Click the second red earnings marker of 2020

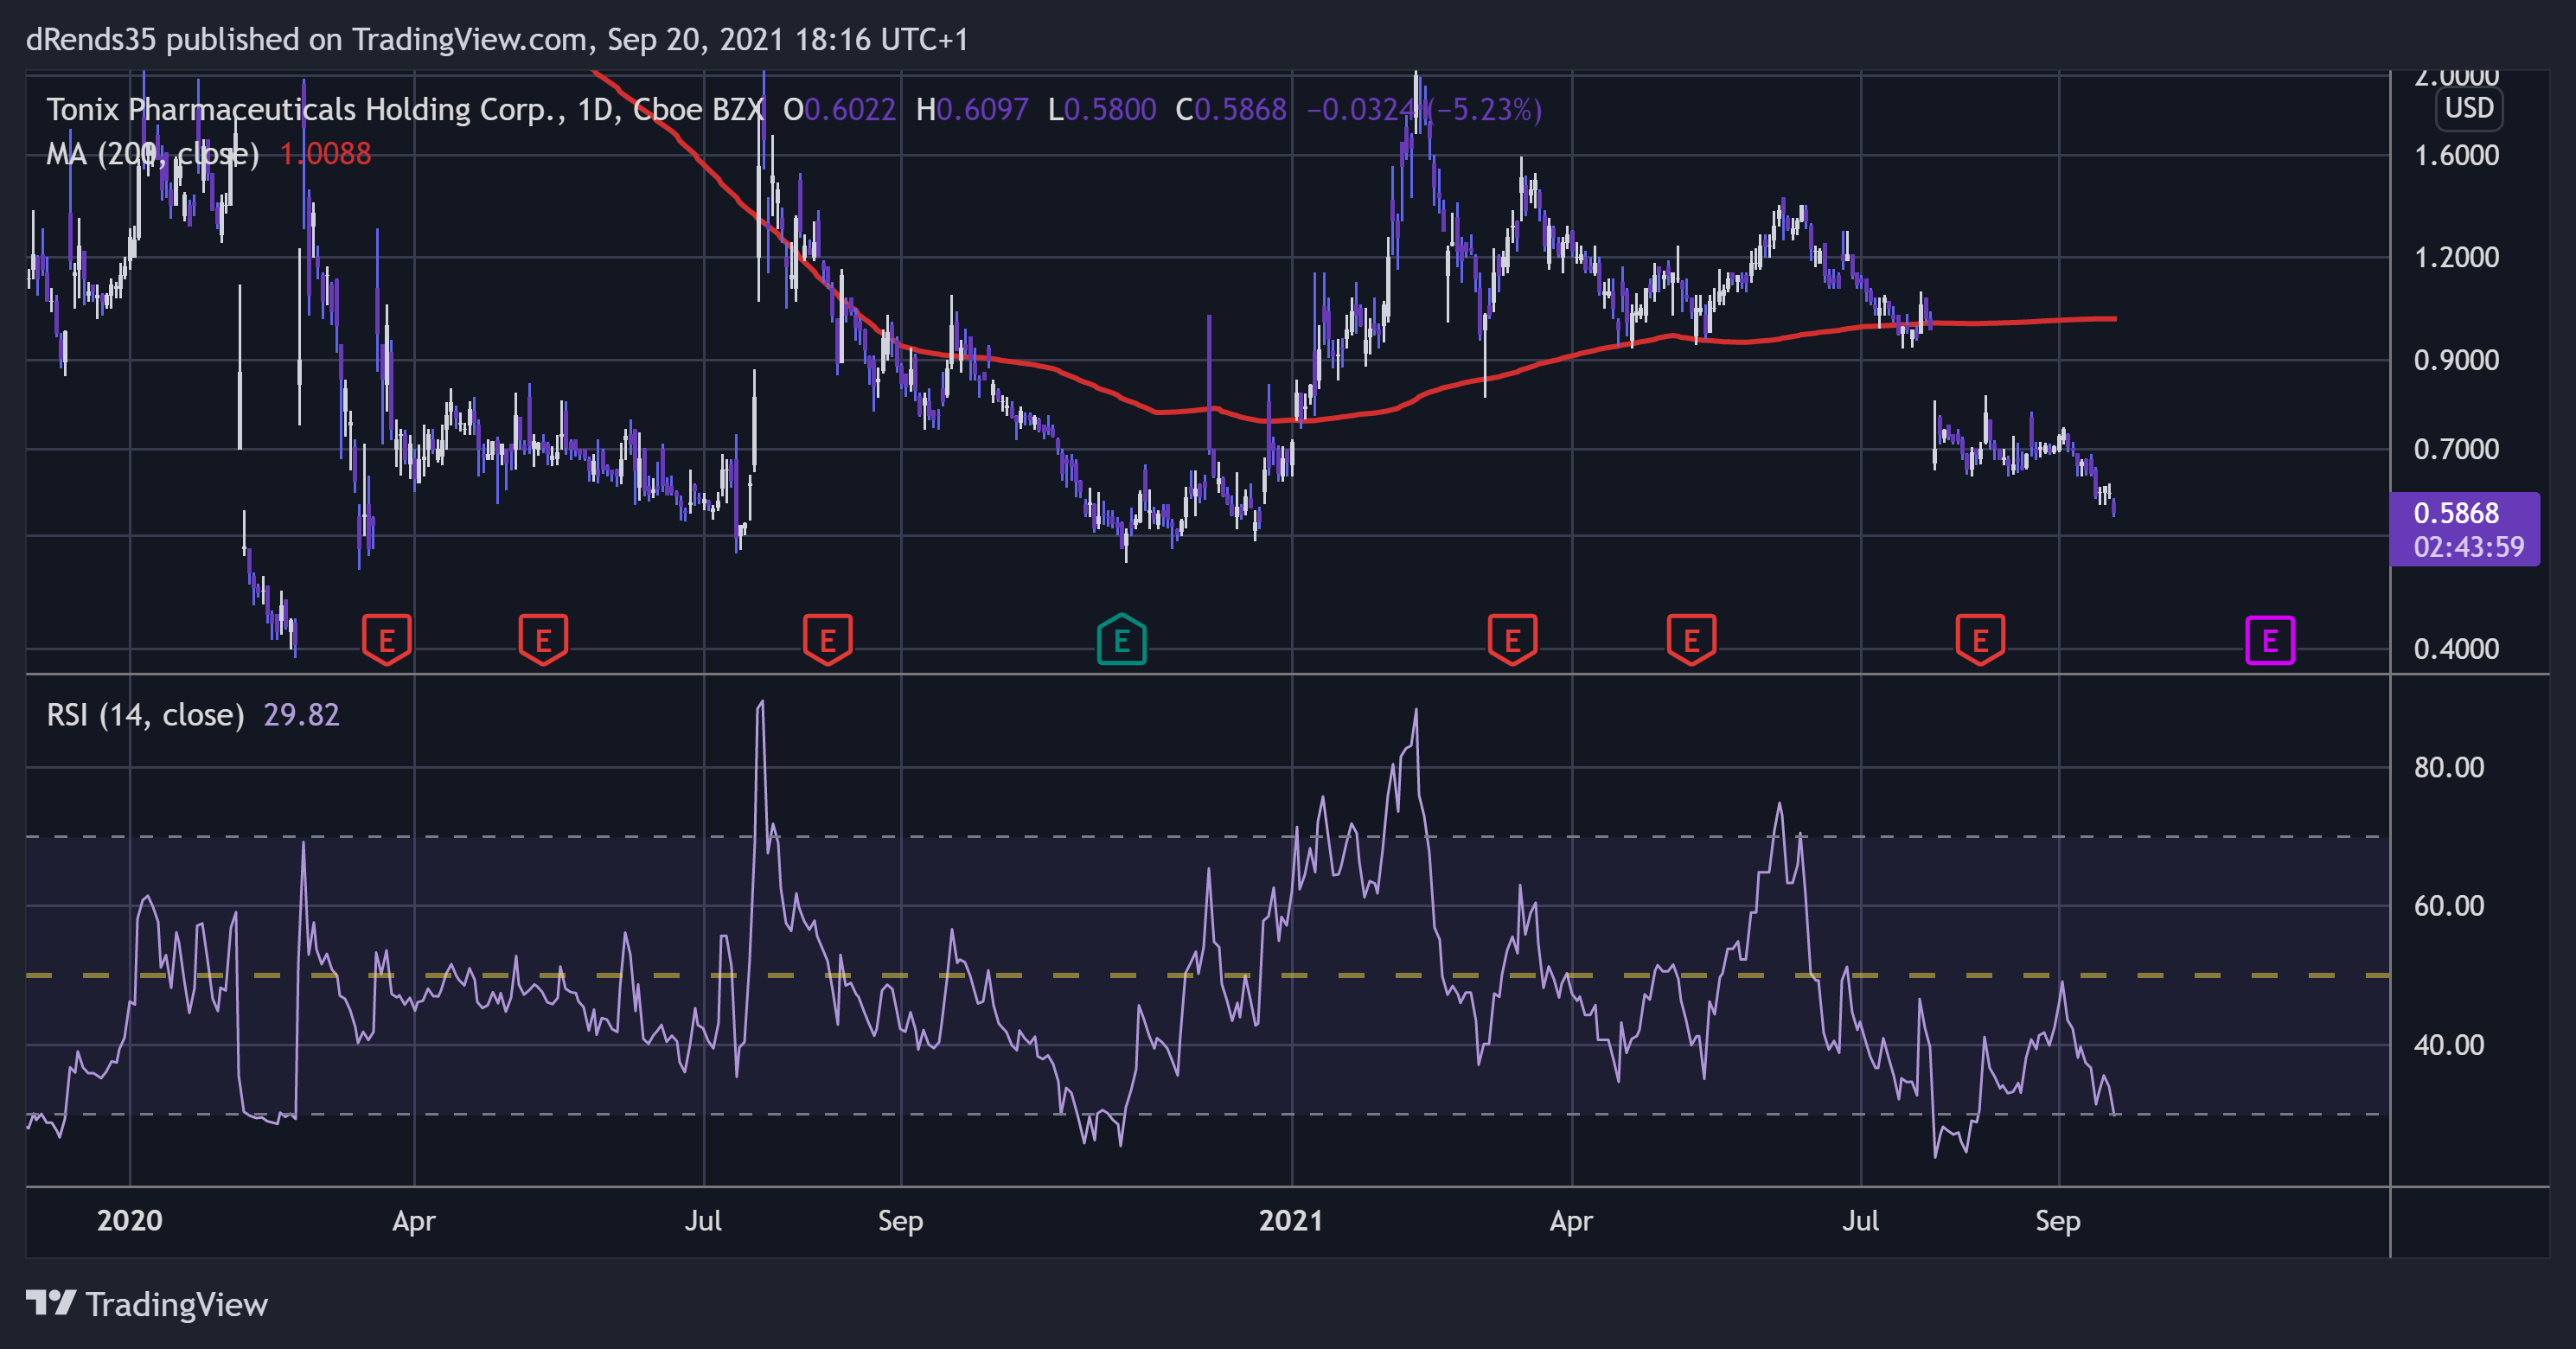[x=543, y=640]
